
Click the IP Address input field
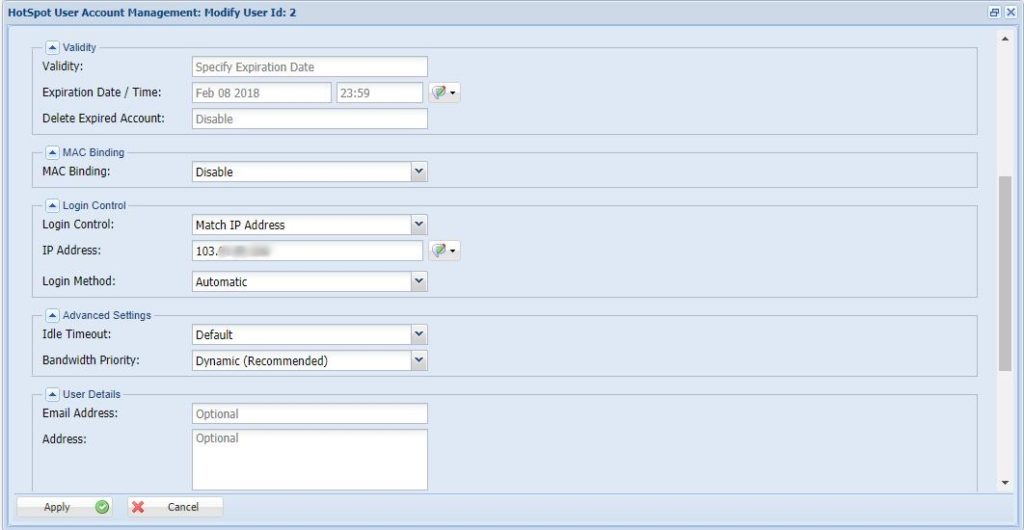[x=308, y=251]
